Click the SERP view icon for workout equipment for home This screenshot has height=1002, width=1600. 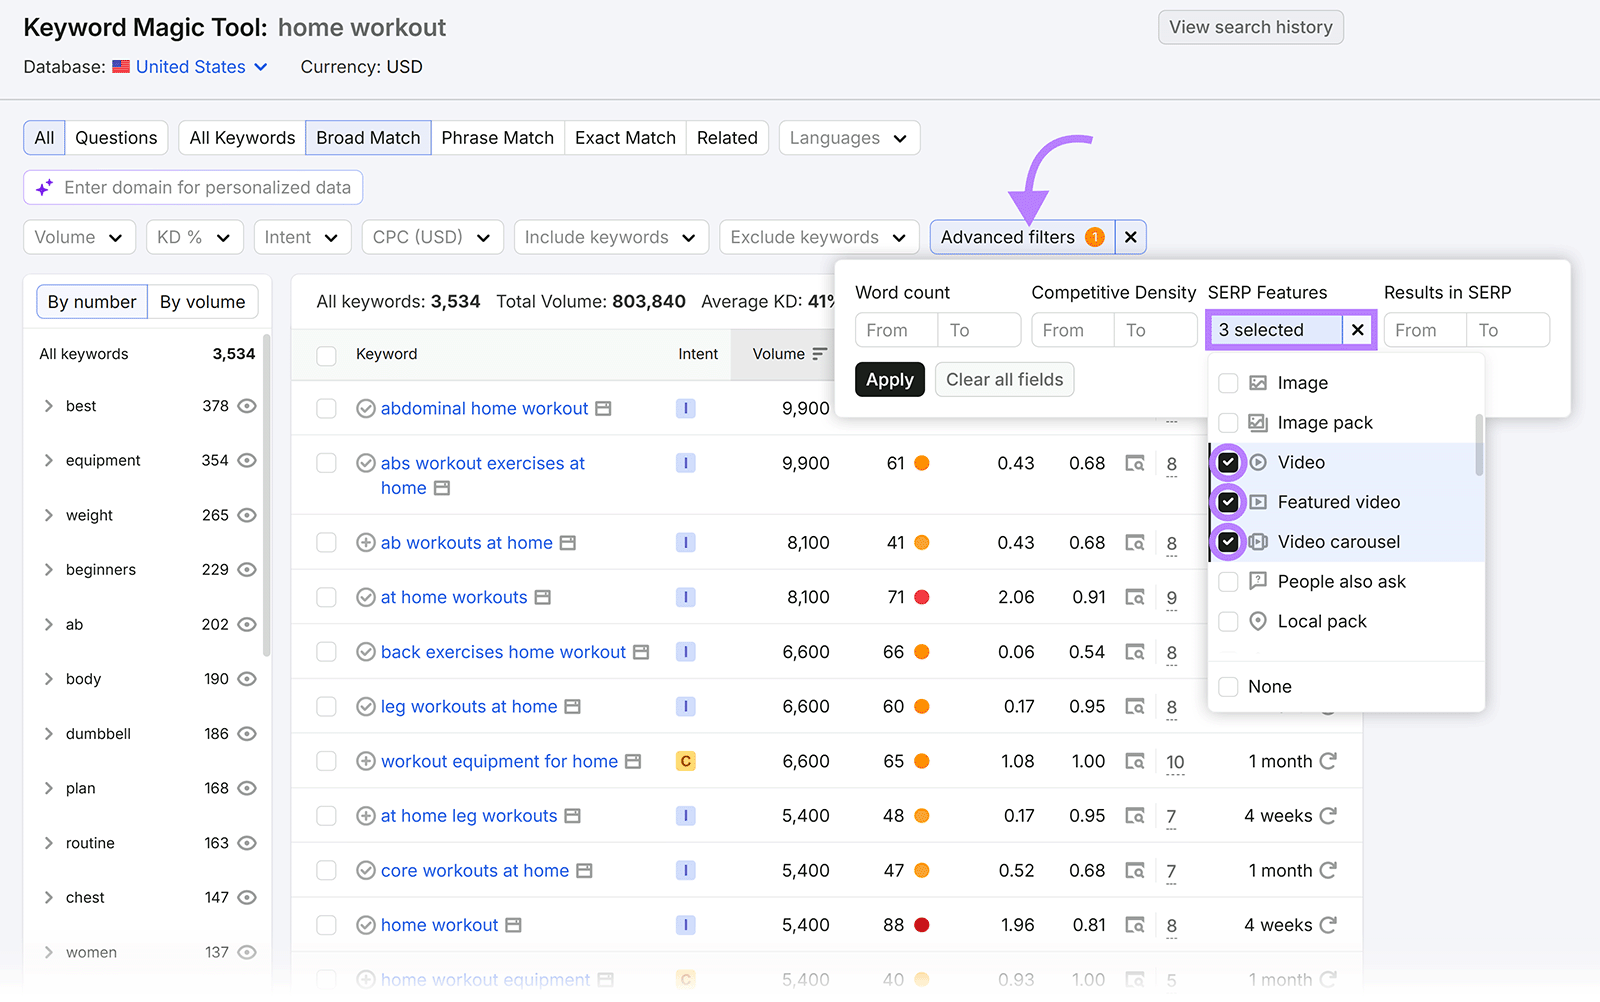point(1134,761)
